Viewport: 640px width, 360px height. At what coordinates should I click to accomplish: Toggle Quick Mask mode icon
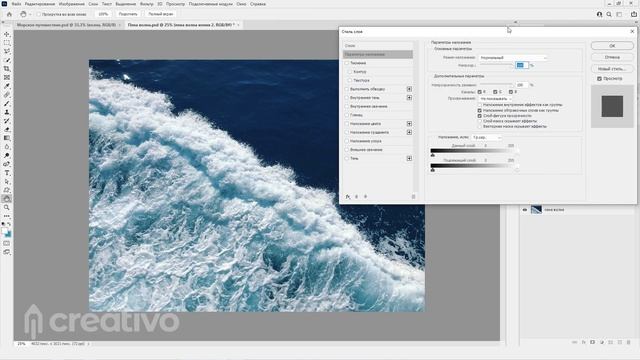7,243
